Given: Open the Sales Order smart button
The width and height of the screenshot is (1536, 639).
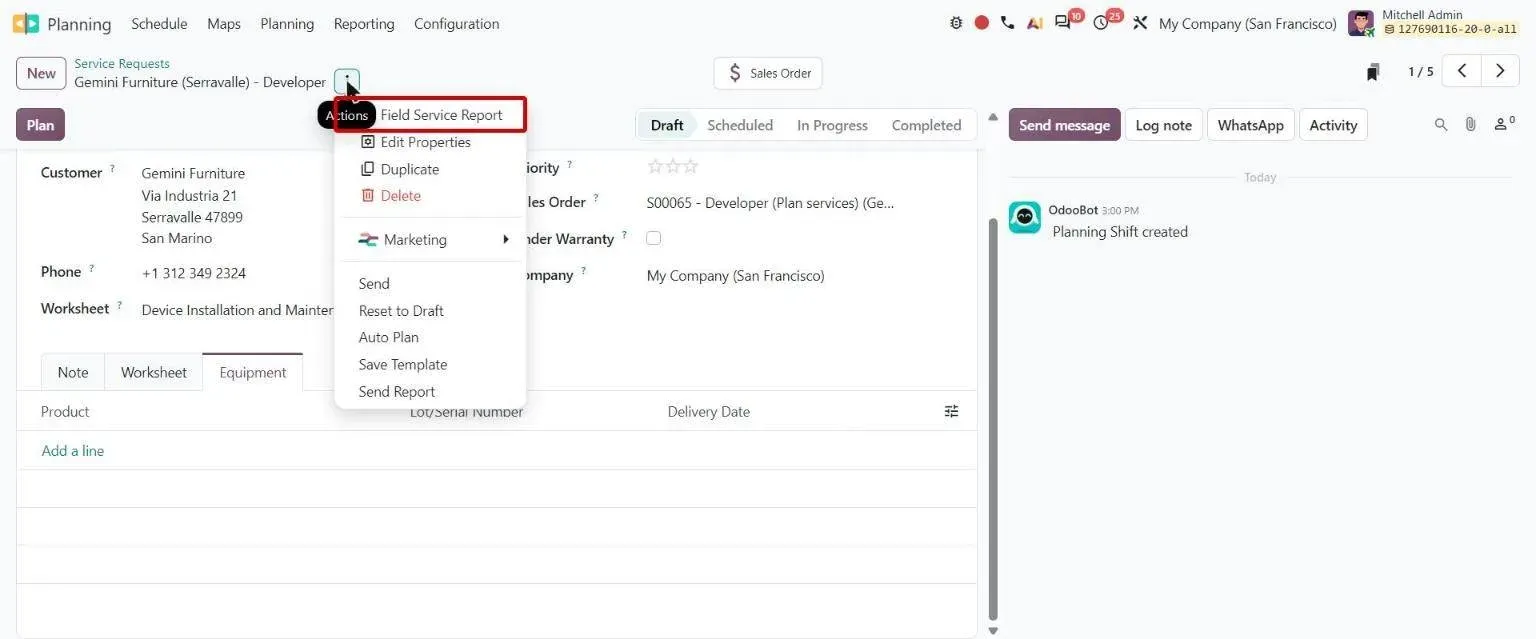Looking at the screenshot, I should point(768,73).
